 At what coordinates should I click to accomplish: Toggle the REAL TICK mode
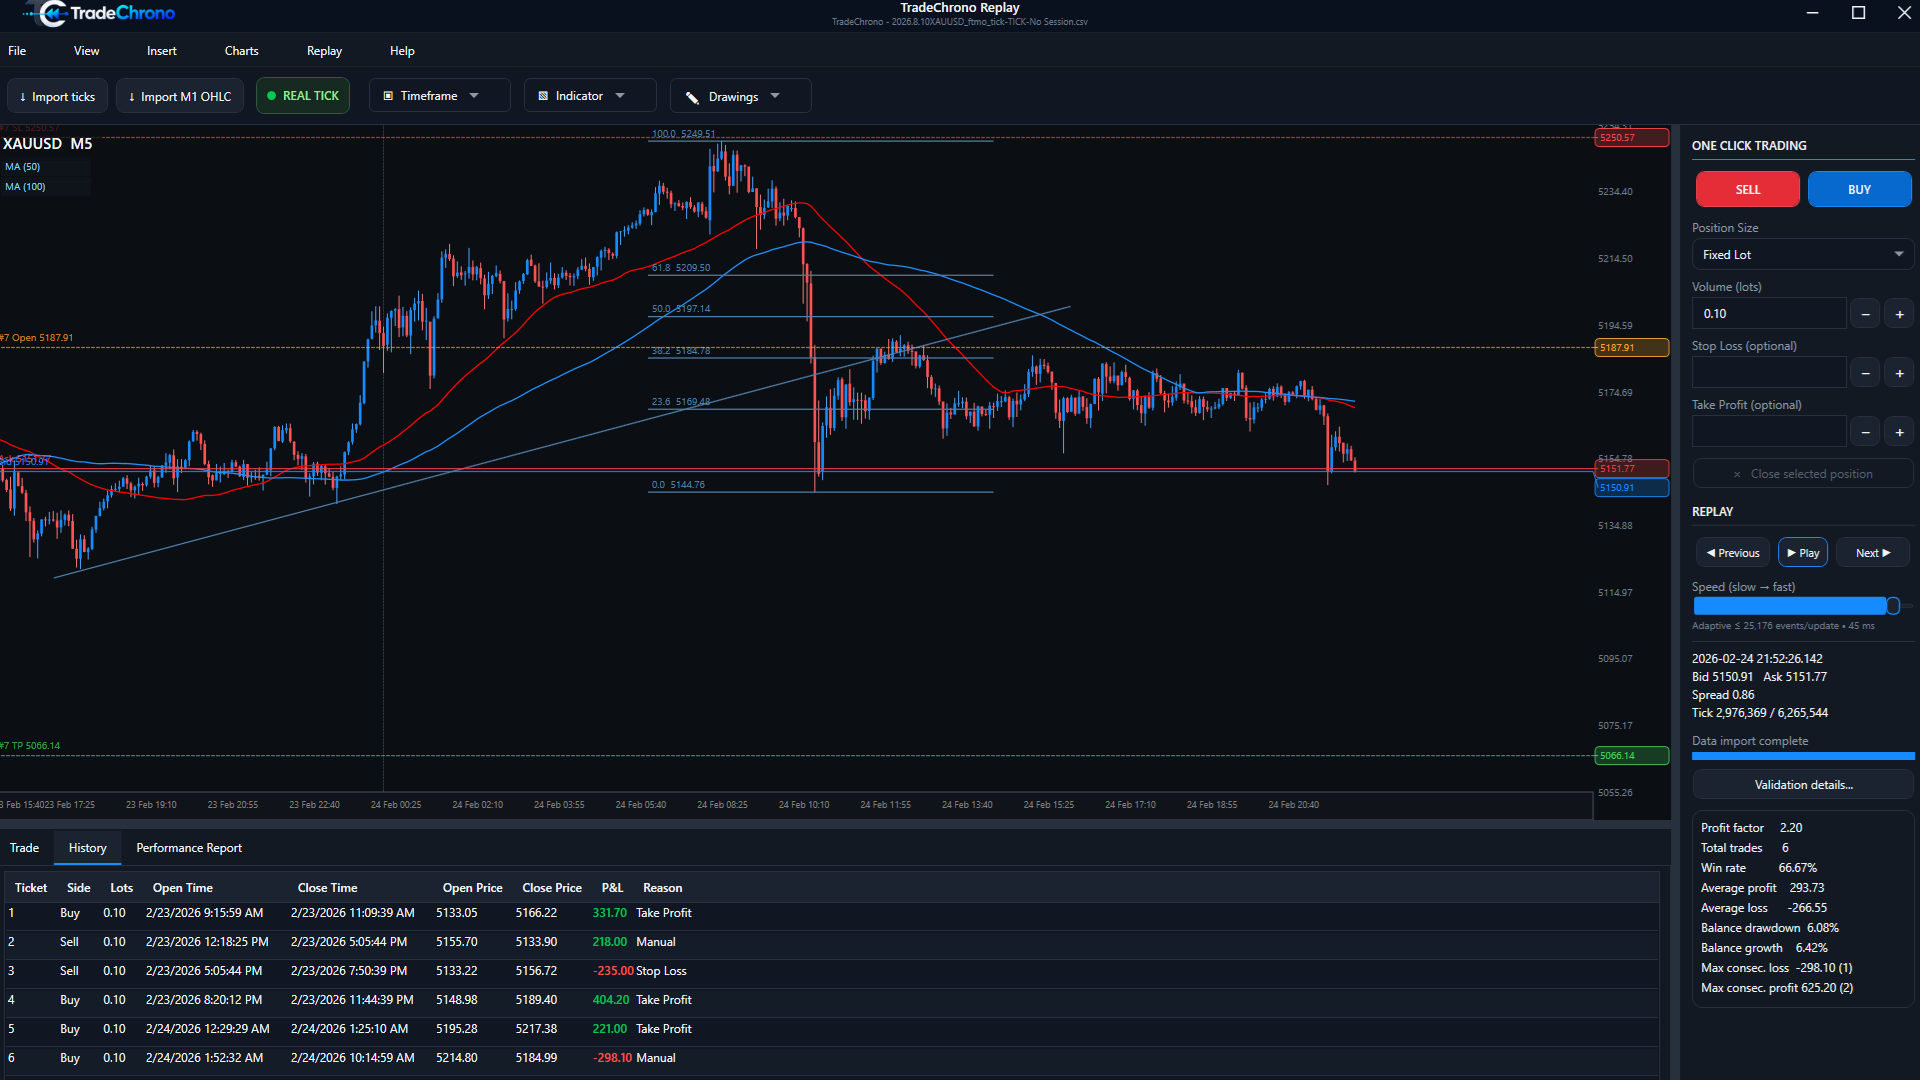click(303, 96)
